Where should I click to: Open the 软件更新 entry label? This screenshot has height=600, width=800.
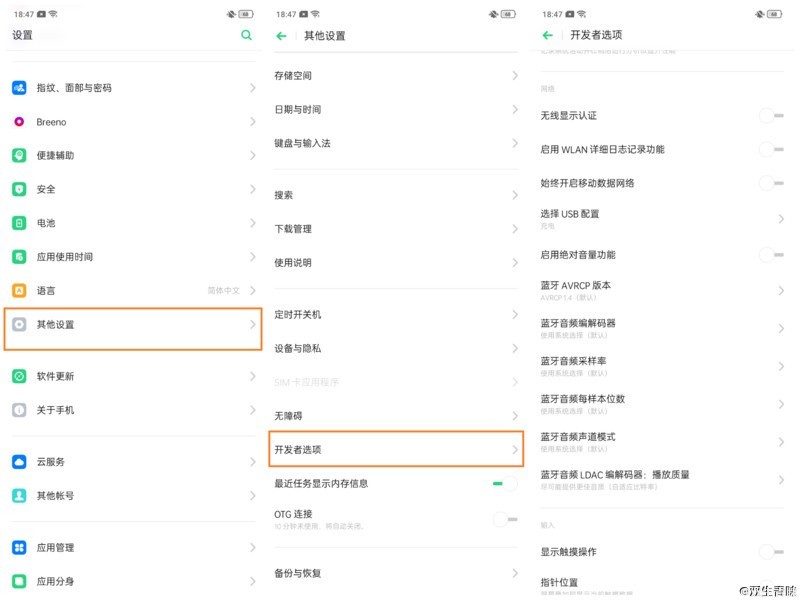tap(55, 376)
